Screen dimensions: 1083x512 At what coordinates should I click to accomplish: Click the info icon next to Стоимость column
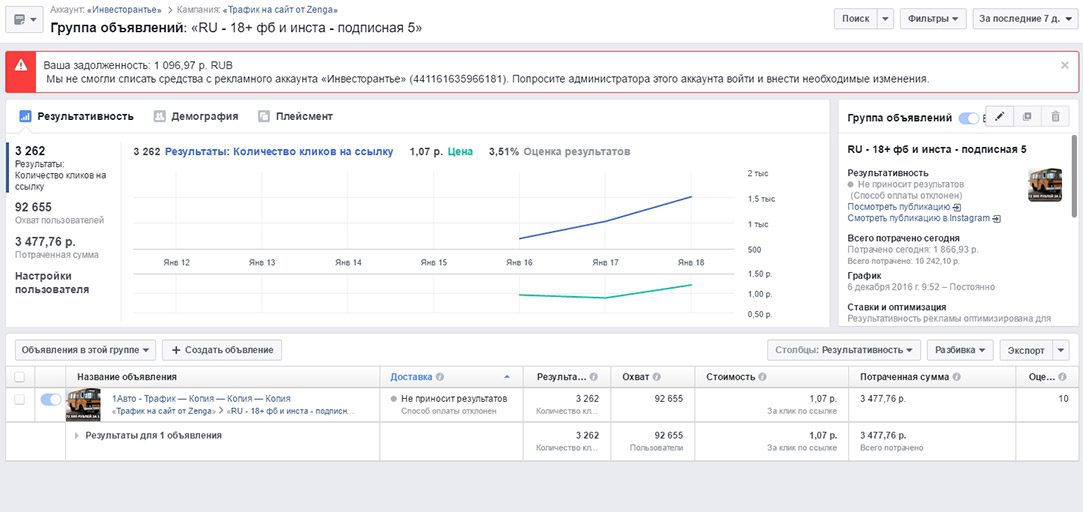762,377
